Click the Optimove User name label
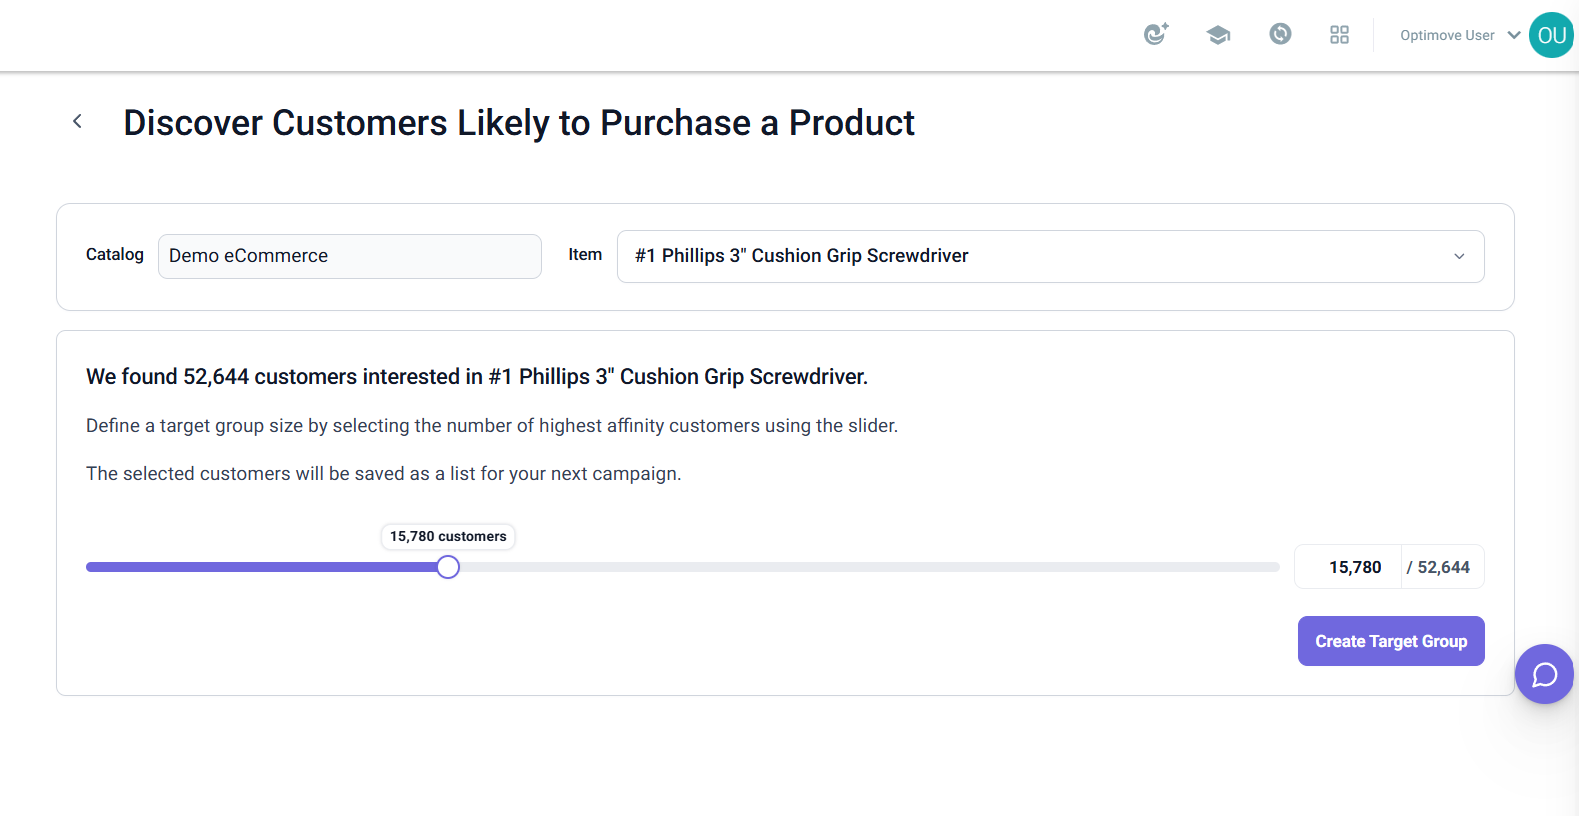Image resolution: width=1579 pixels, height=816 pixels. [x=1447, y=35]
